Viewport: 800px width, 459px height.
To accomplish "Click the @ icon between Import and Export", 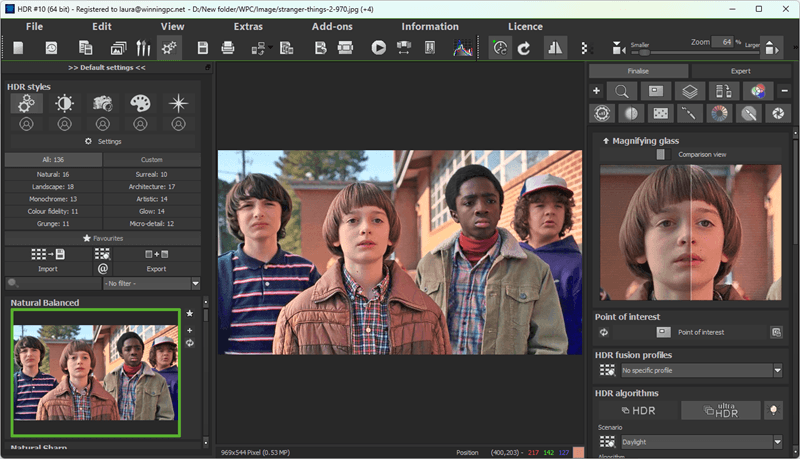I will pyautogui.click(x=103, y=269).
